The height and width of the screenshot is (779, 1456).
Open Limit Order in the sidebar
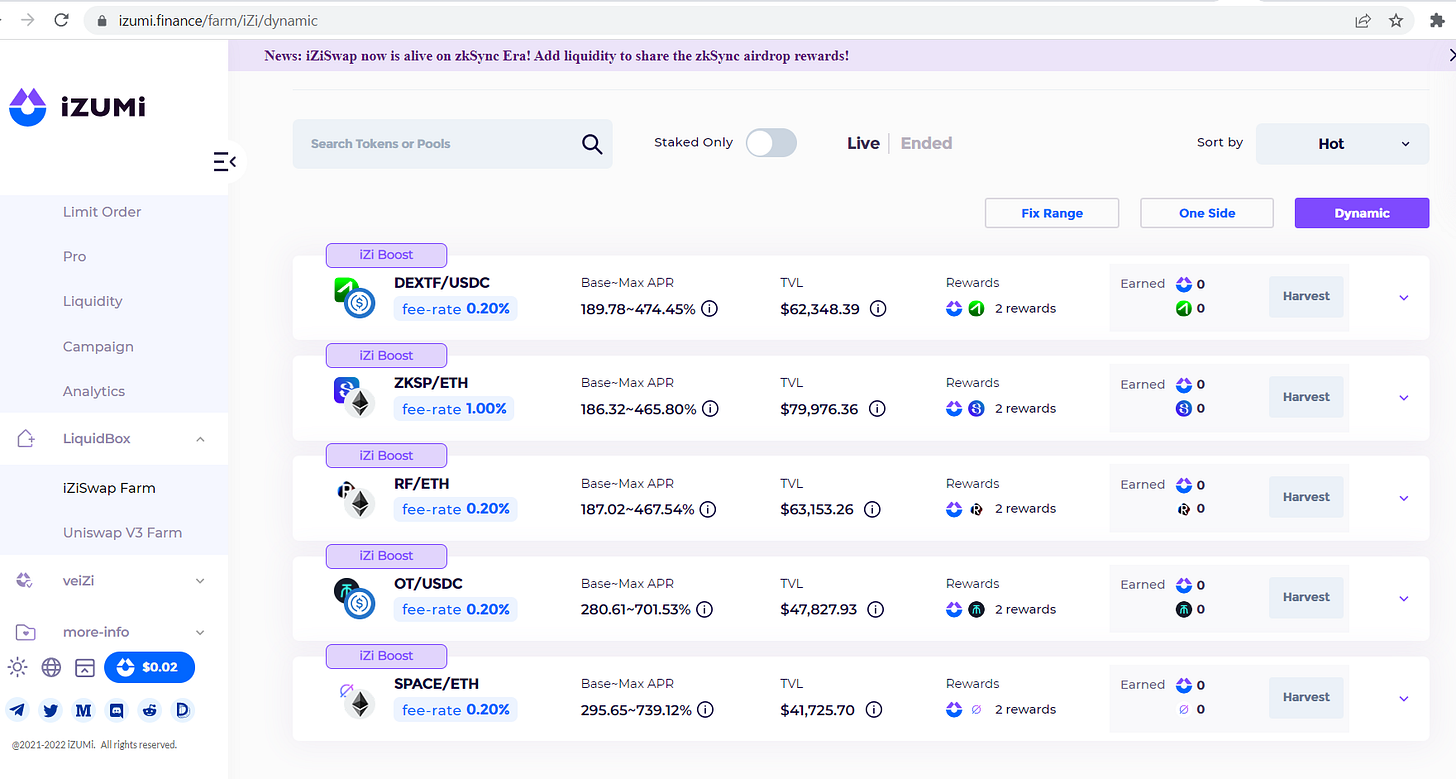click(102, 212)
